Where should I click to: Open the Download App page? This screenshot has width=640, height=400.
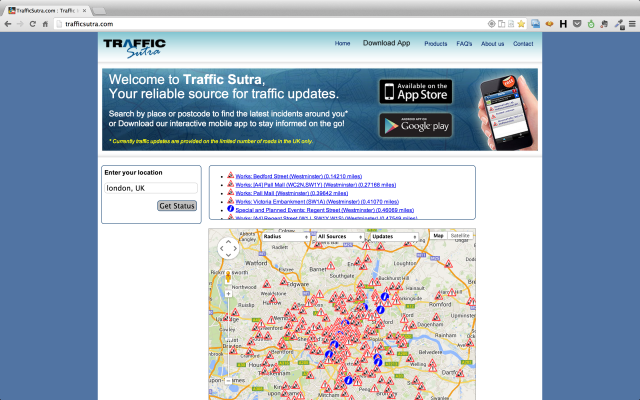387,43
